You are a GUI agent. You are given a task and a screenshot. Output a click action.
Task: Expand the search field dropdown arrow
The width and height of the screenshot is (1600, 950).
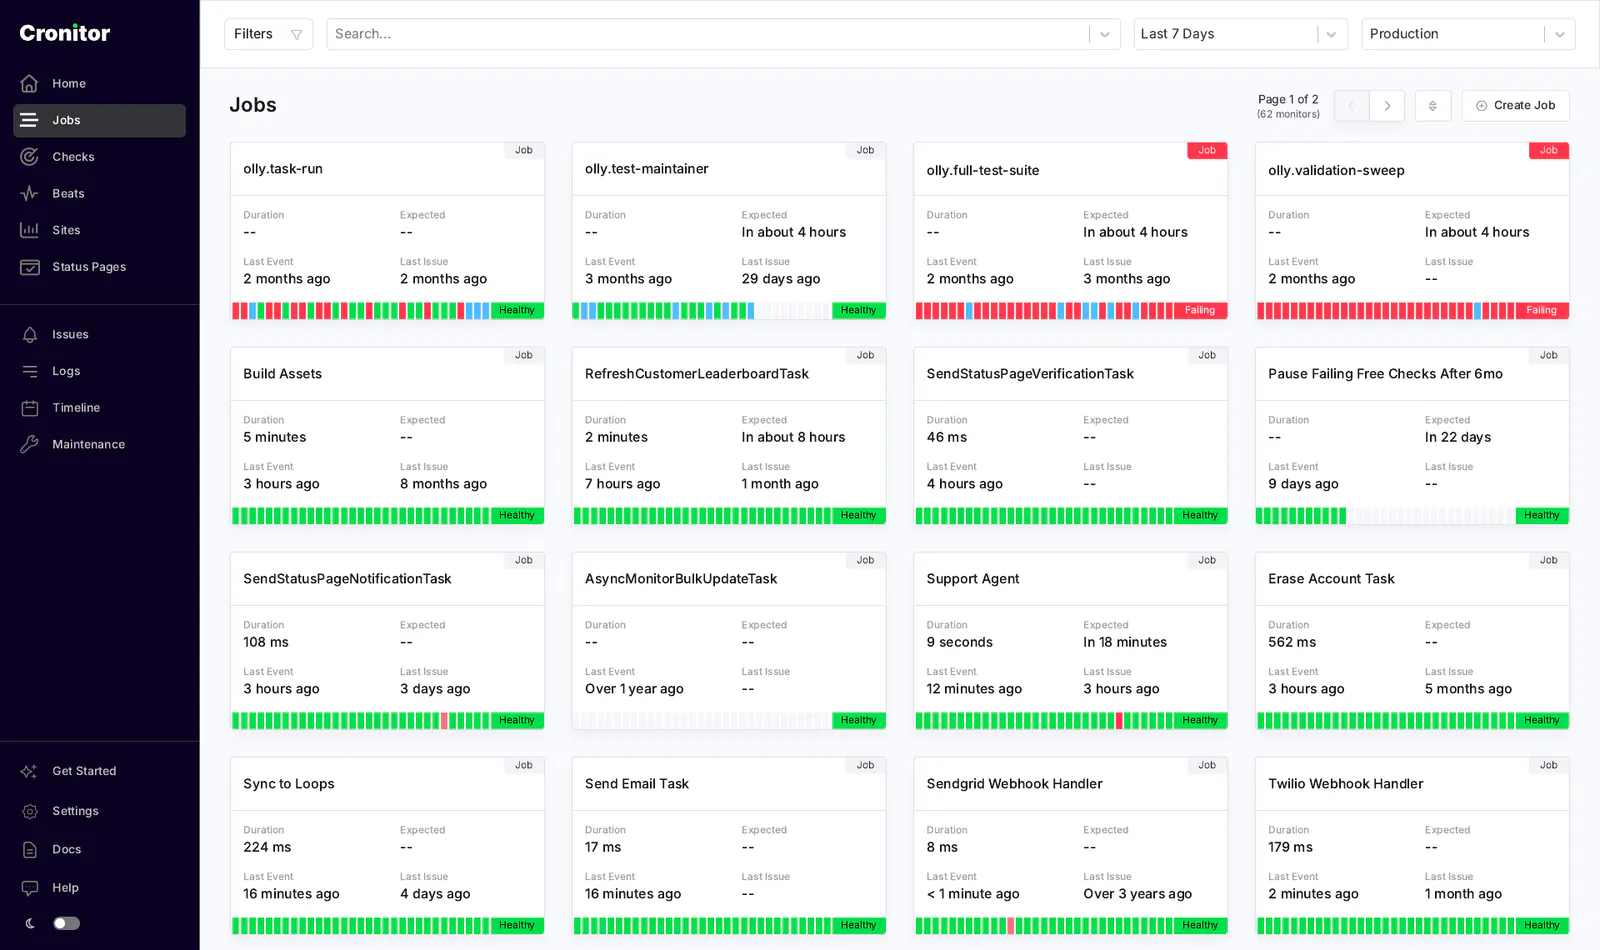pos(1105,34)
